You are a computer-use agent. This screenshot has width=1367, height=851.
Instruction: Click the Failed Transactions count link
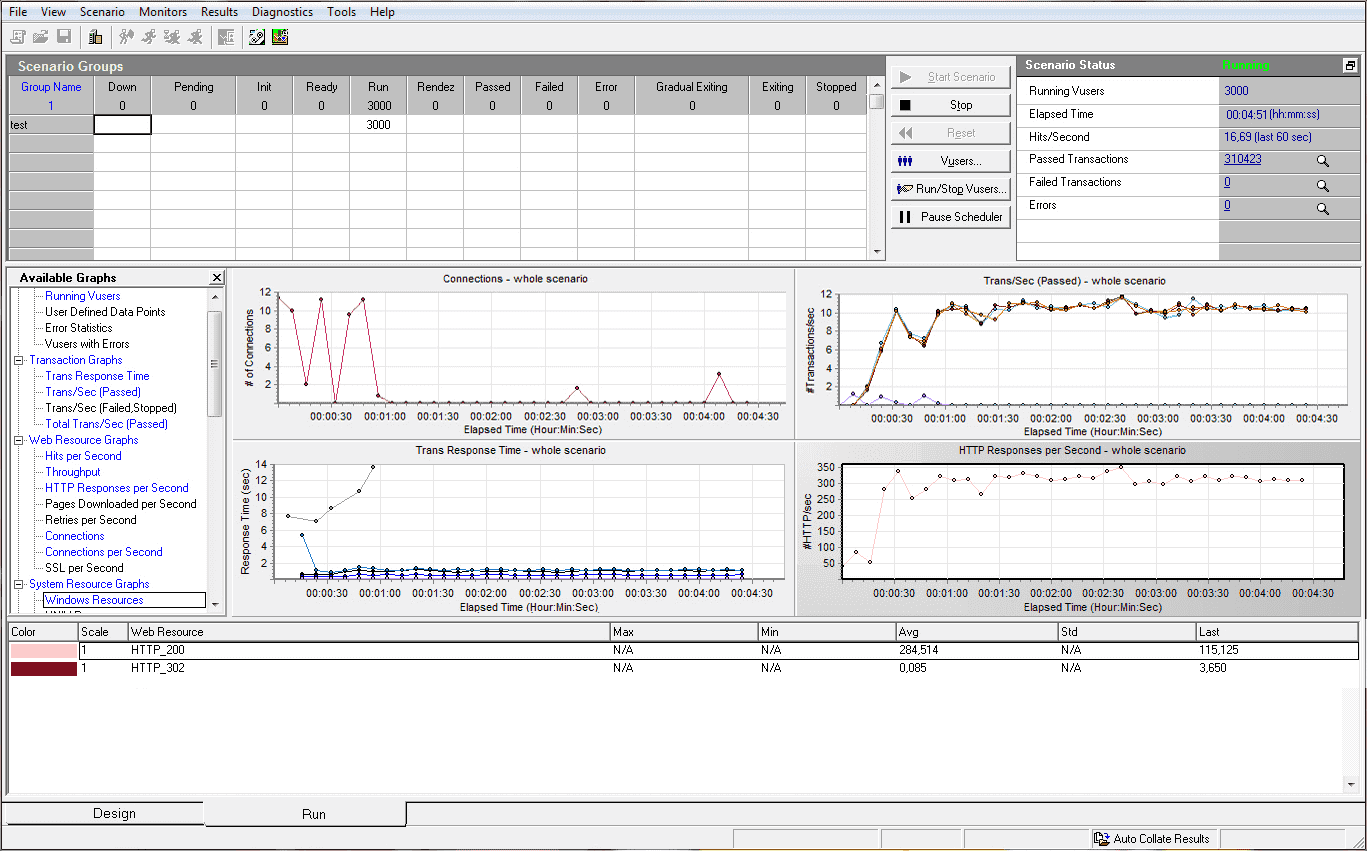tap(1227, 183)
